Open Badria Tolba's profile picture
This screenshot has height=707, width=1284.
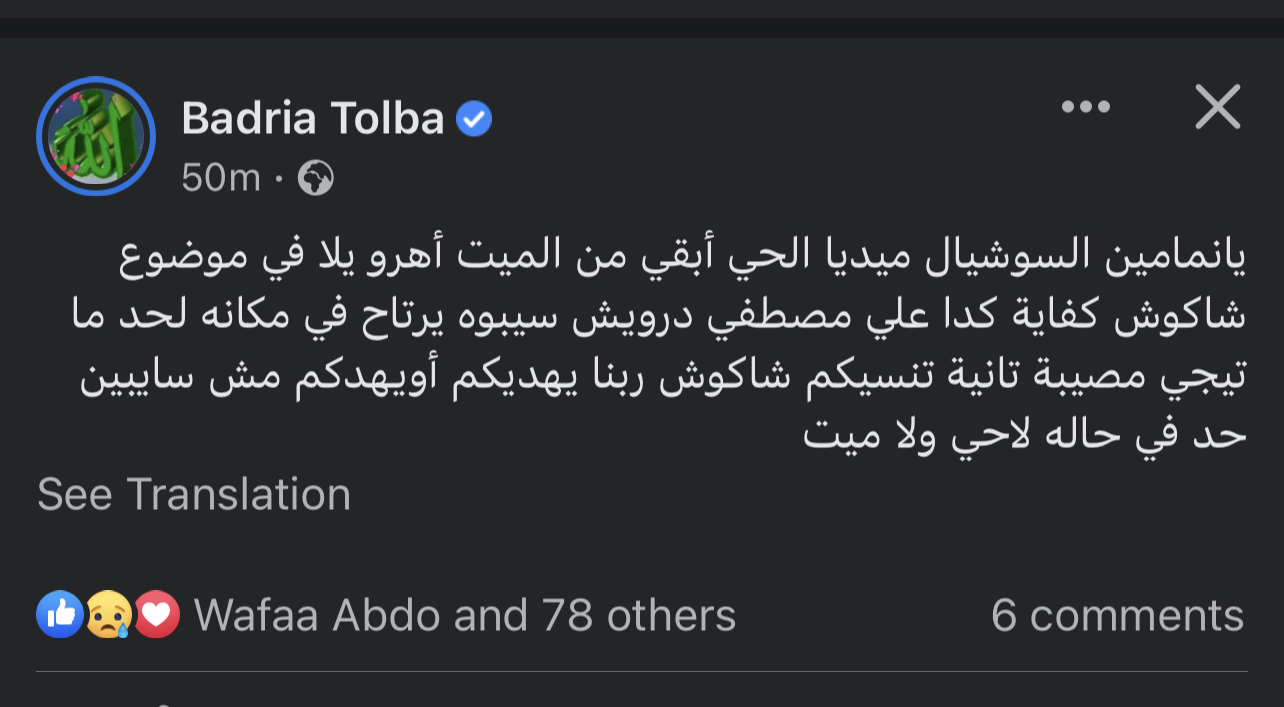96,136
